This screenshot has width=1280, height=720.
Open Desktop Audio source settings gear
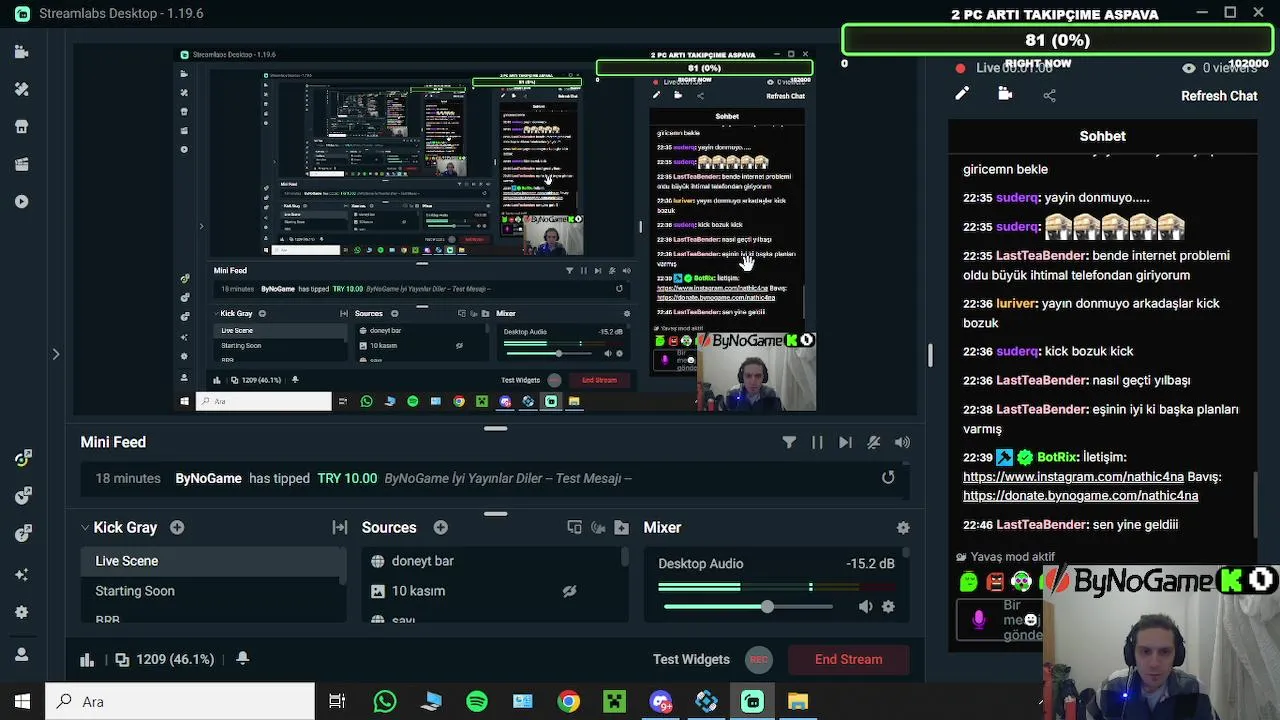coord(888,606)
